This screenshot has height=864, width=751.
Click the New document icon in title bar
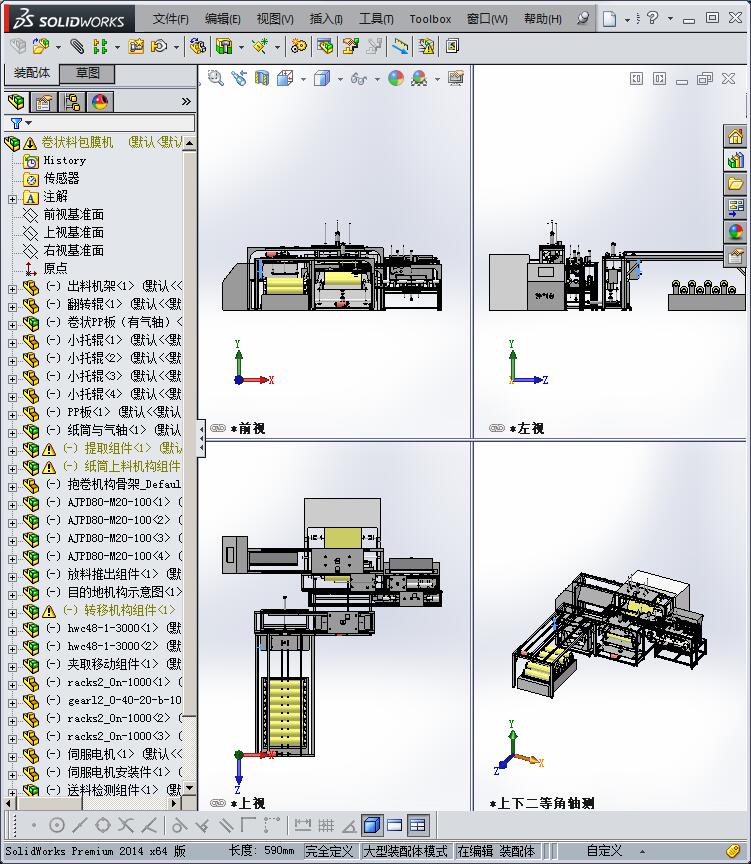[609, 19]
